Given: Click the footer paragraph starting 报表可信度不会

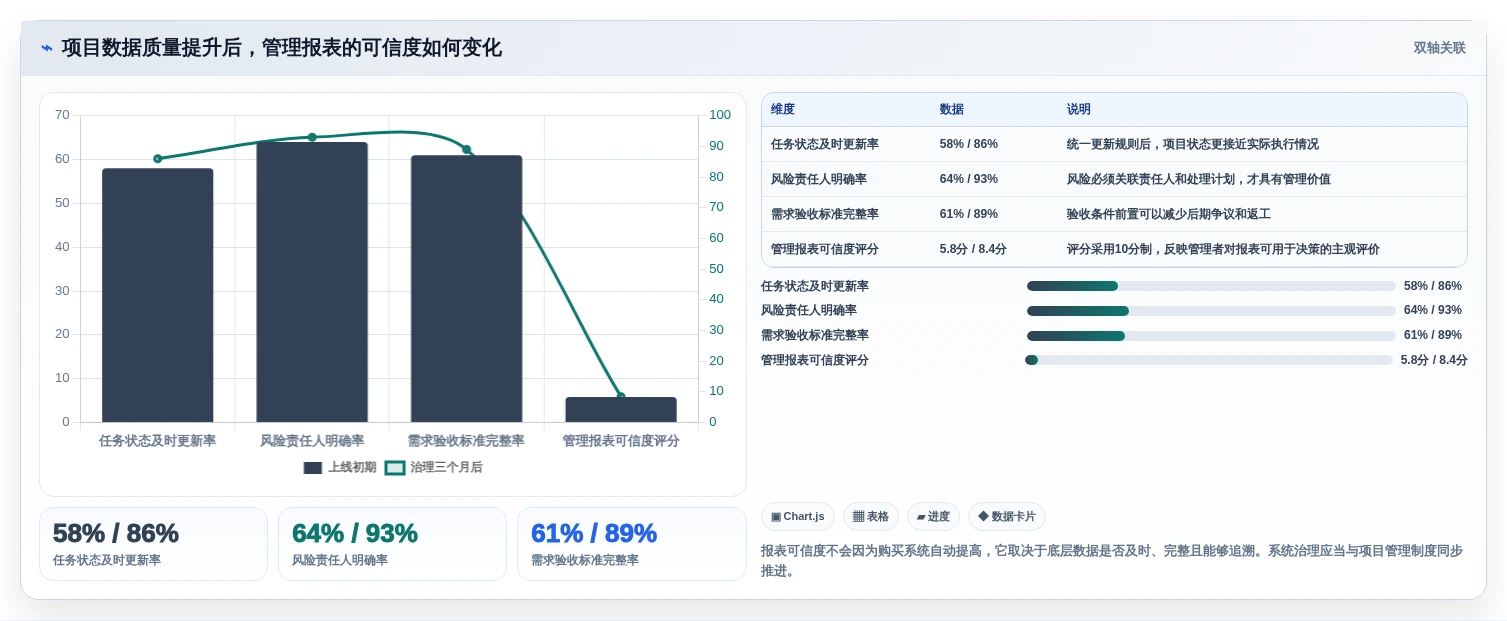Looking at the screenshot, I should 1112,561.
